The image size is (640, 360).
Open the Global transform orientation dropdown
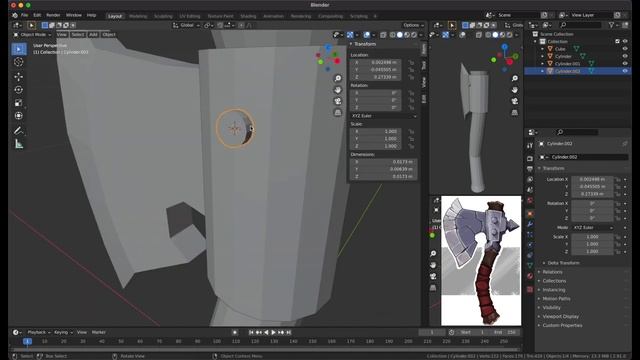coord(187,25)
